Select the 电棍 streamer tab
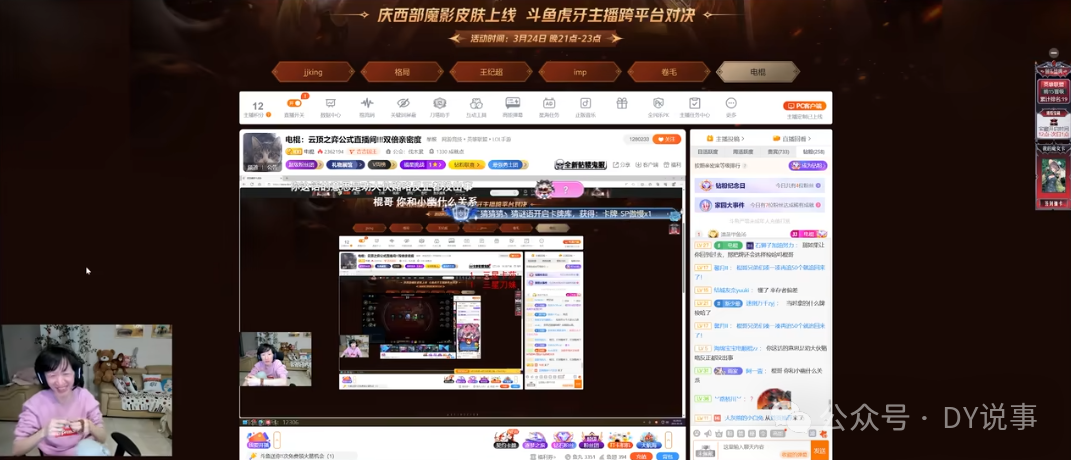Image resolution: width=1071 pixels, height=460 pixels. [757, 72]
